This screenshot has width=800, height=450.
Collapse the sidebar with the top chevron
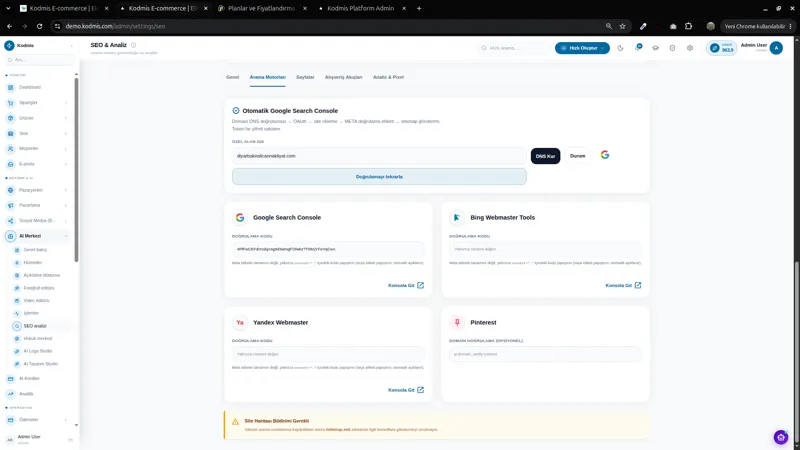71,45
